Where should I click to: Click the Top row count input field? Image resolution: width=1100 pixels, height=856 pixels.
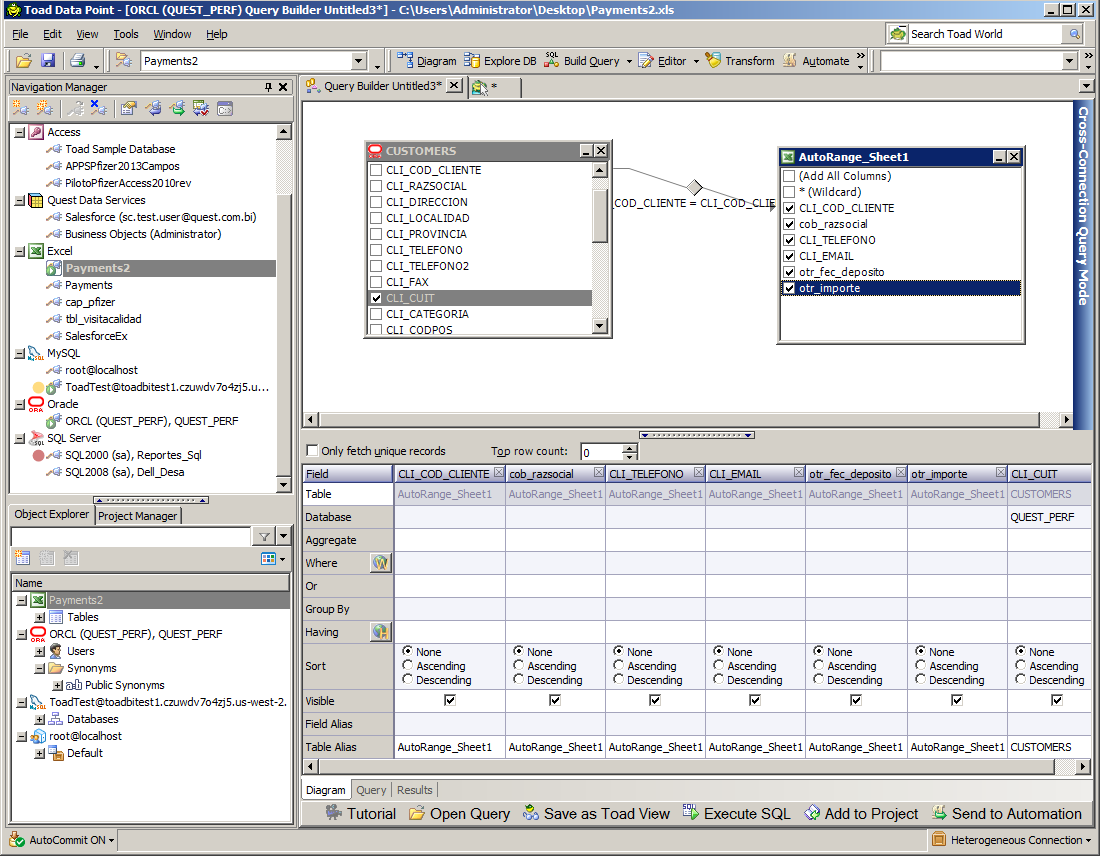coord(602,452)
